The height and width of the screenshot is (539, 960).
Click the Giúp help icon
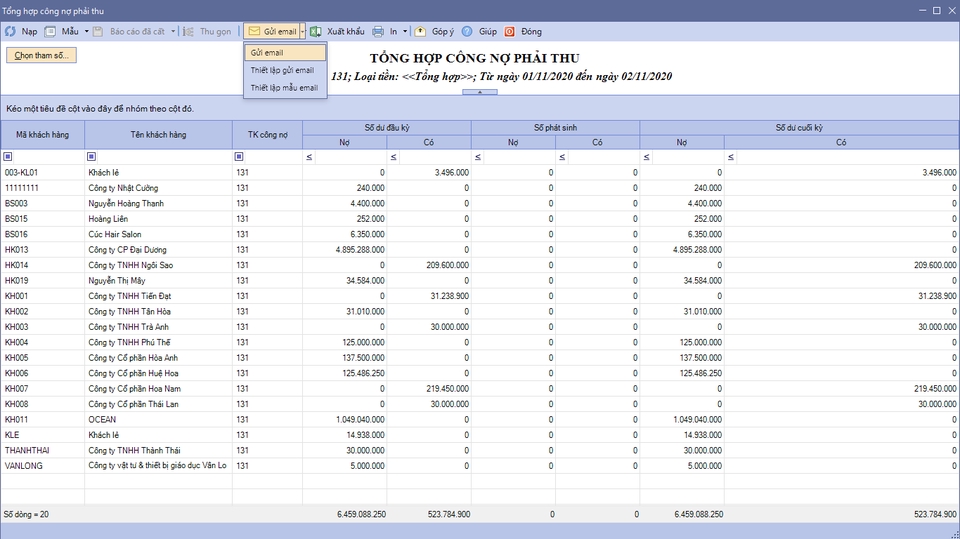(x=467, y=31)
